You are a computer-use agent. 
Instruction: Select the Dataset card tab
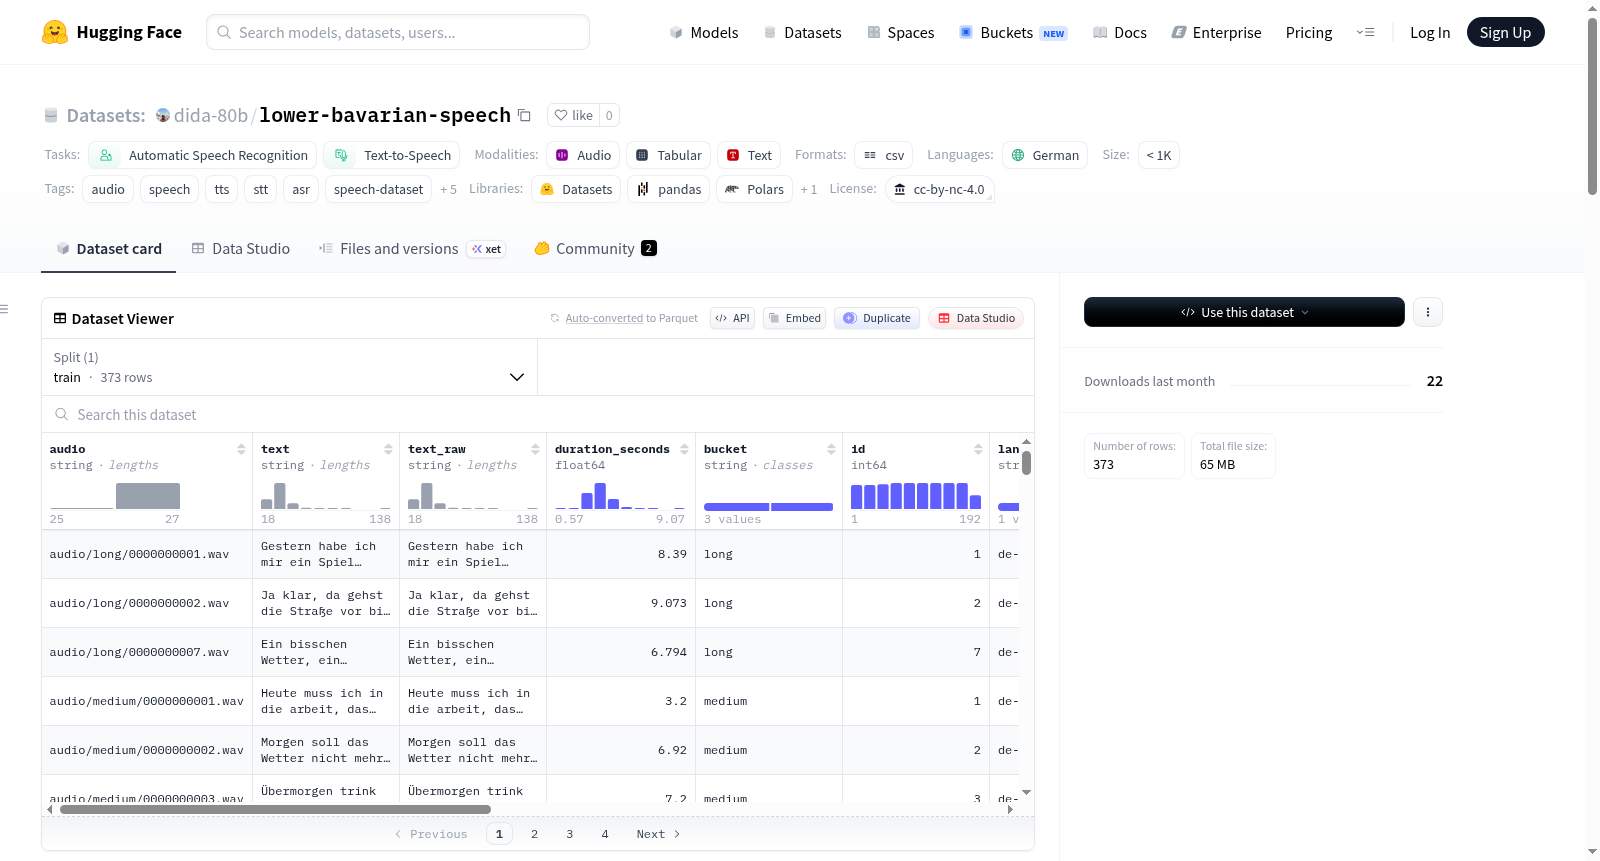(109, 248)
